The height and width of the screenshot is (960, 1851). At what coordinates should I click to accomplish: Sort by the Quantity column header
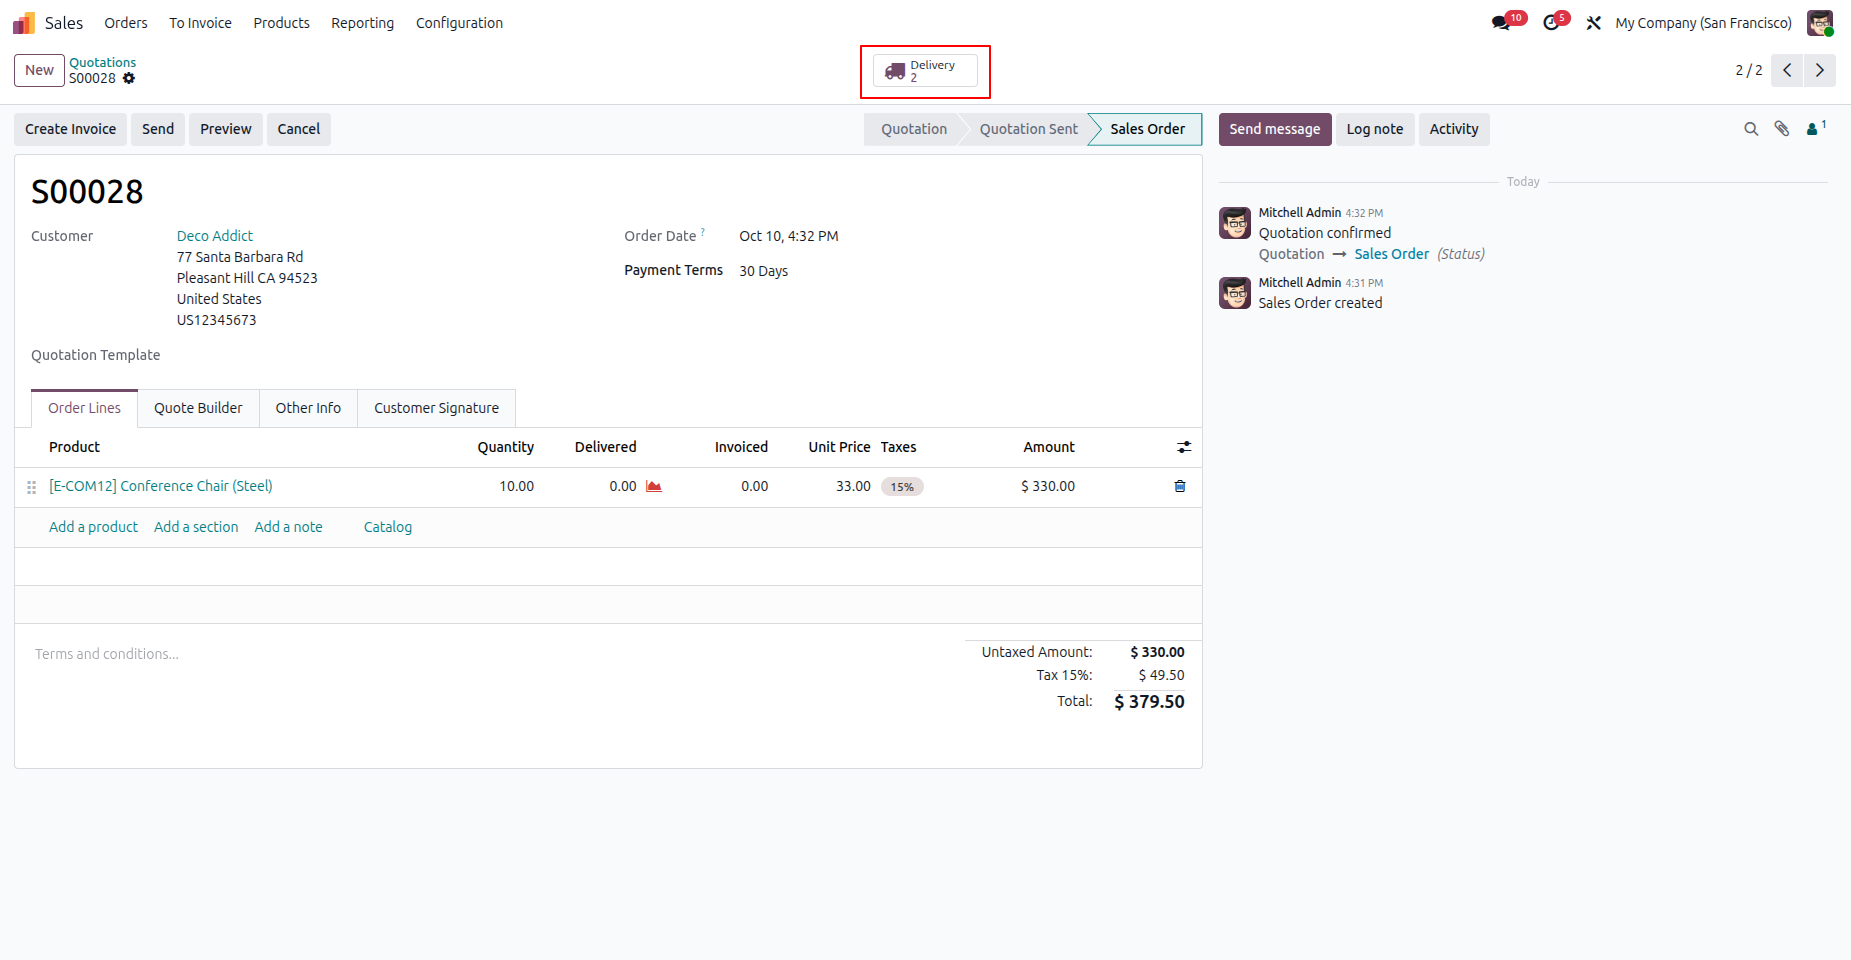click(x=505, y=447)
